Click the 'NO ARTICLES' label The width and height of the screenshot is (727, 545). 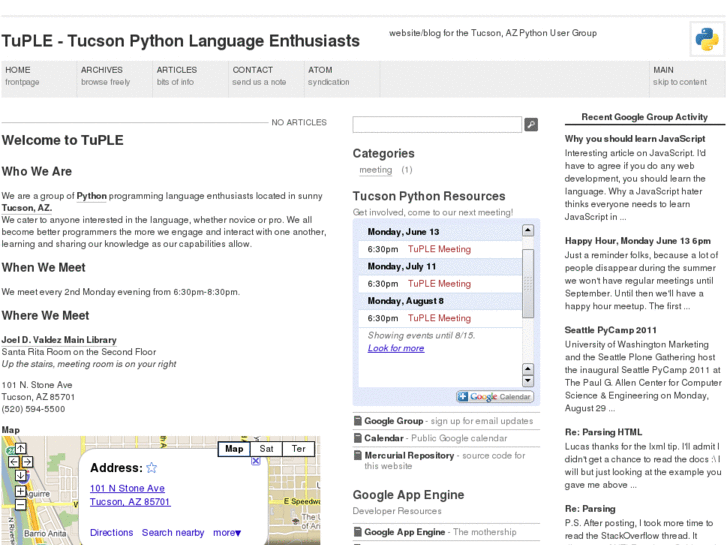coord(299,122)
